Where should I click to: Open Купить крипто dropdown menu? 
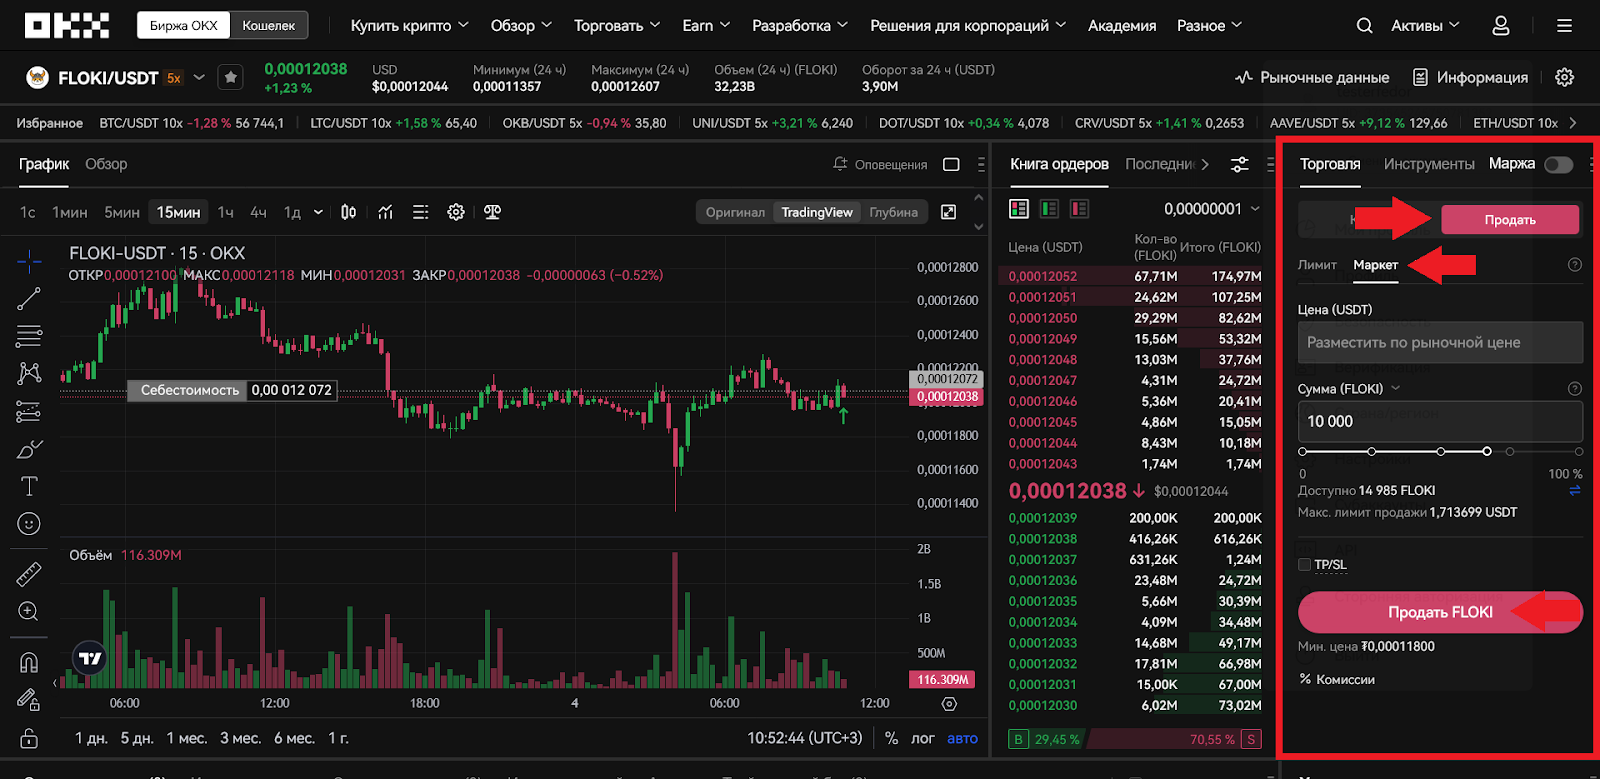coord(409,26)
